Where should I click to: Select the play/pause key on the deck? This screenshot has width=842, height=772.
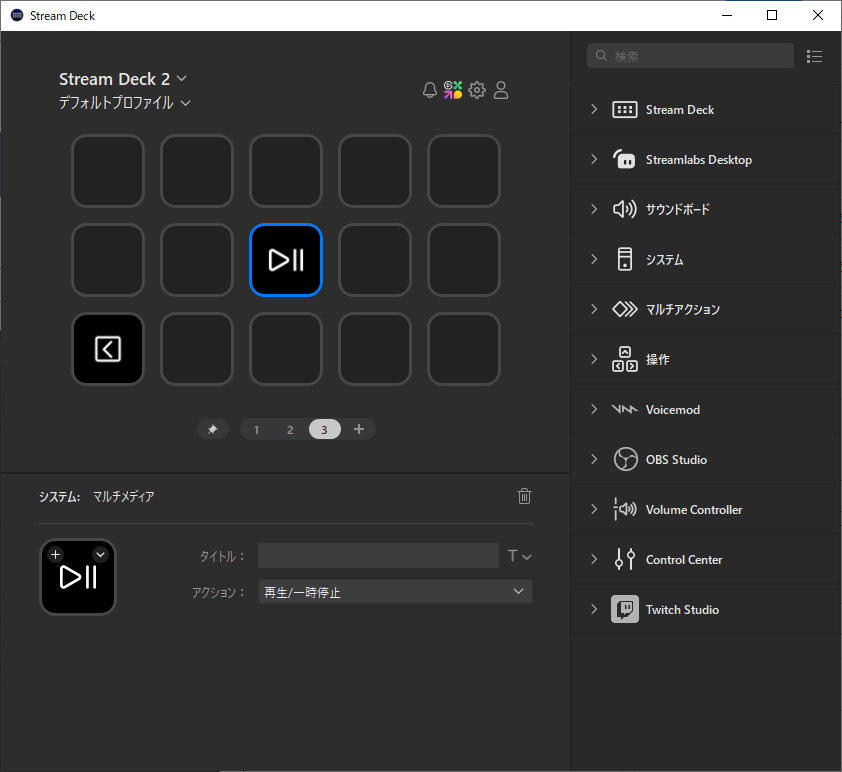286,260
